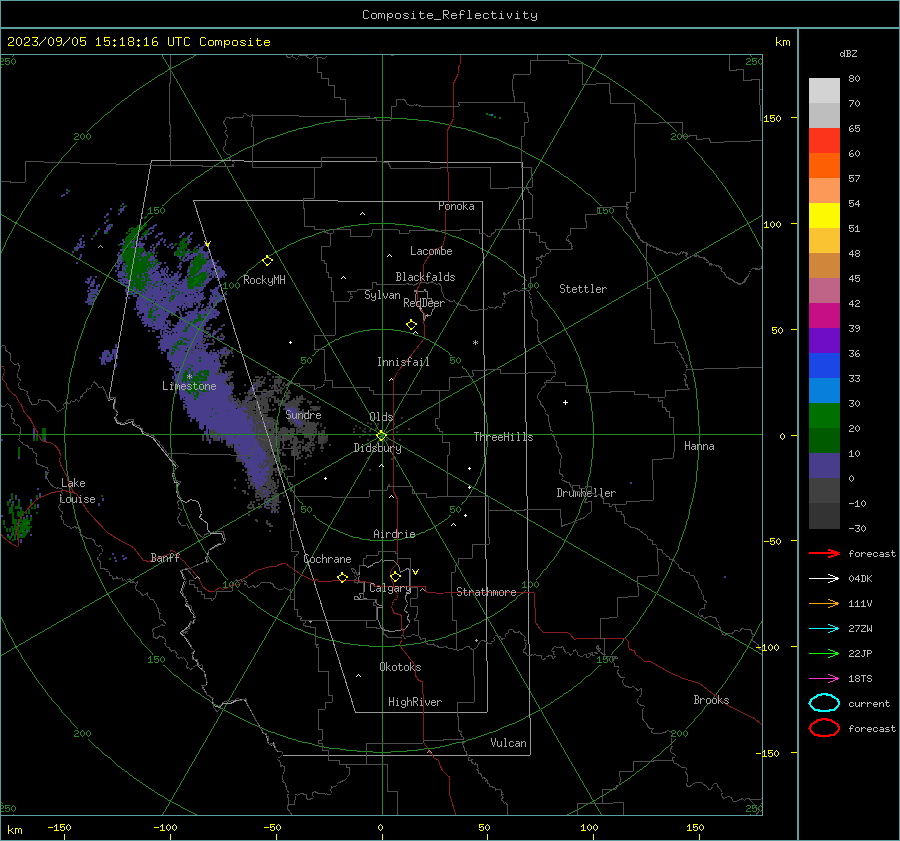Screen dimensions: 900x841
Task: Click the white cross marker west of Hanna
Action: tap(565, 402)
